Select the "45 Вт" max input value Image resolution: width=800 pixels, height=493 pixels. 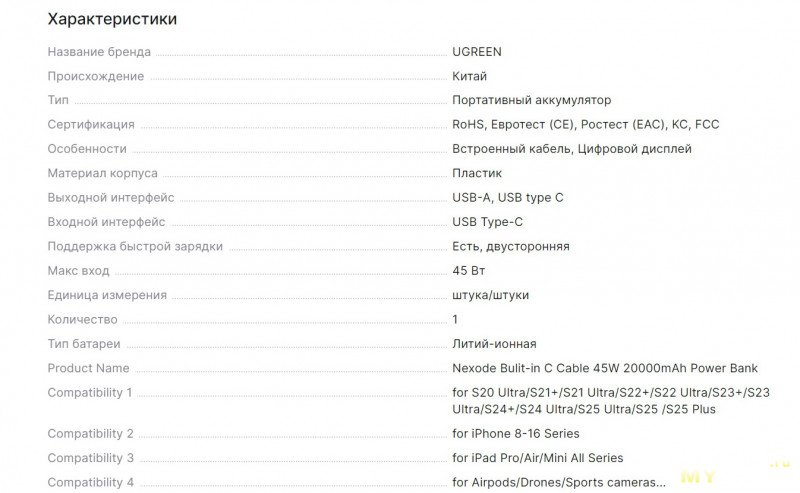pyautogui.click(x=469, y=271)
